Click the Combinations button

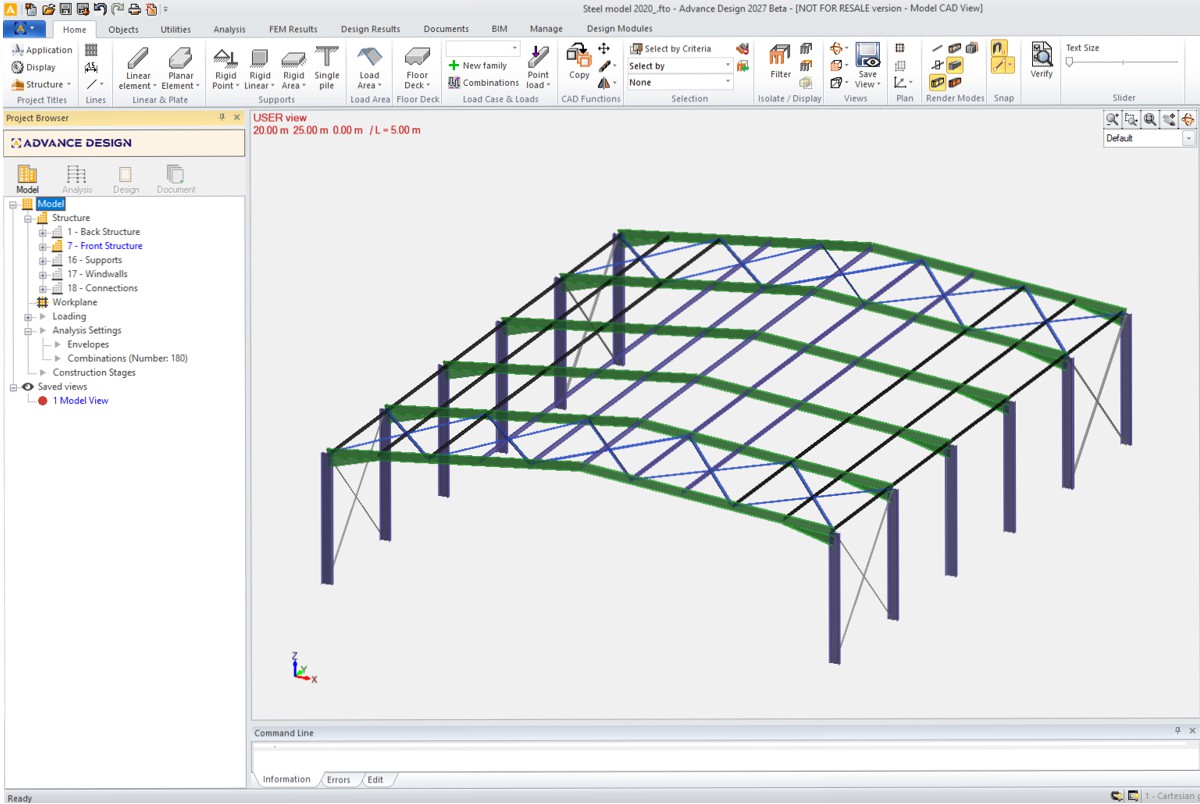(484, 83)
